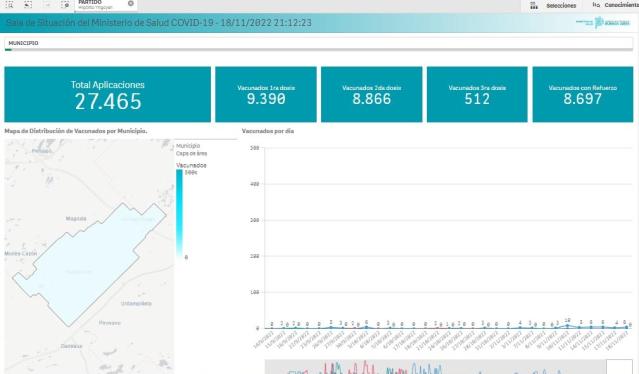Image resolution: width=639 pixels, height=374 pixels.
Task: Open the selections tool grid icon
Action: 534,5
